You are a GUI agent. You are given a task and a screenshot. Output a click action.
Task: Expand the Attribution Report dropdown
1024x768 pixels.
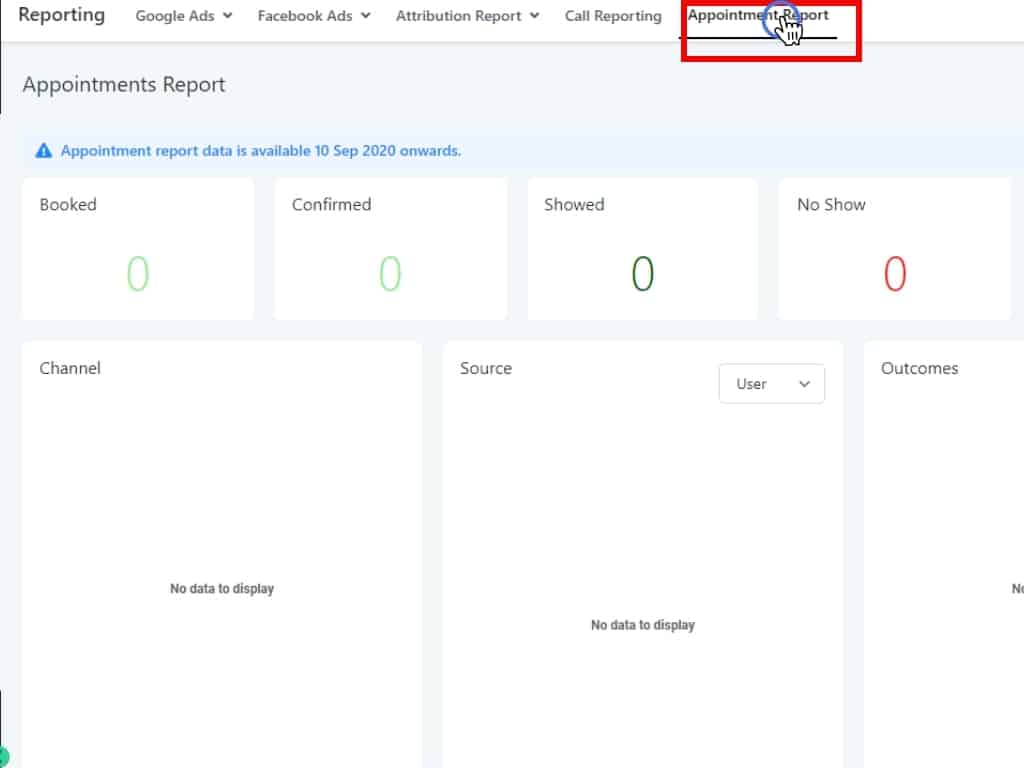(x=534, y=16)
